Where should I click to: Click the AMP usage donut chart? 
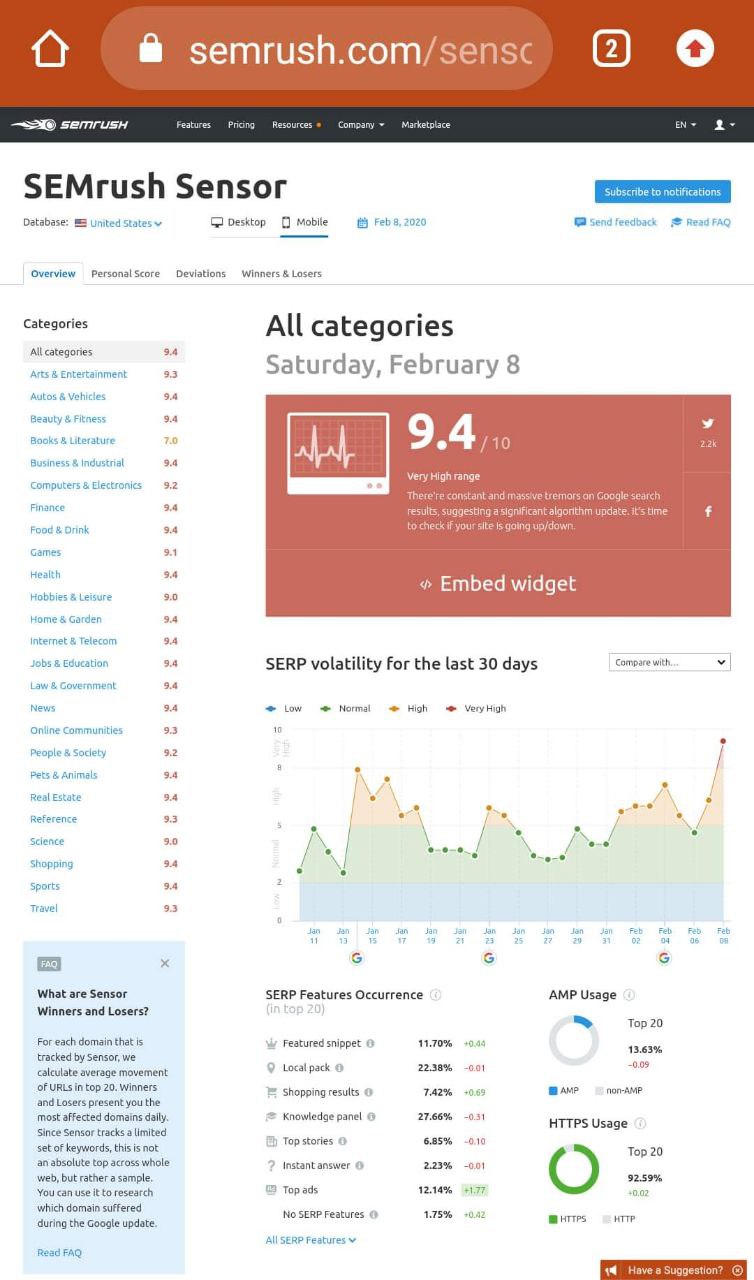coord(574,1041)
